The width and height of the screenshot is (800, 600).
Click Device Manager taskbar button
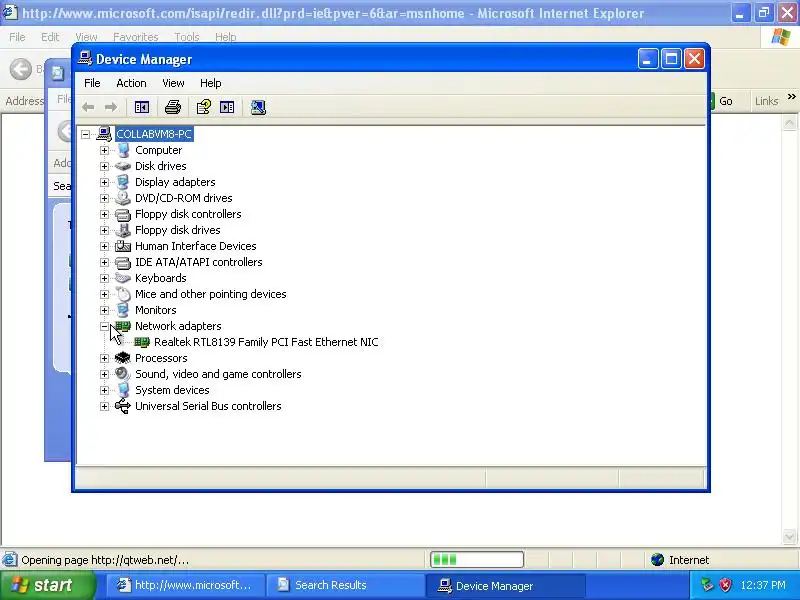505,585
